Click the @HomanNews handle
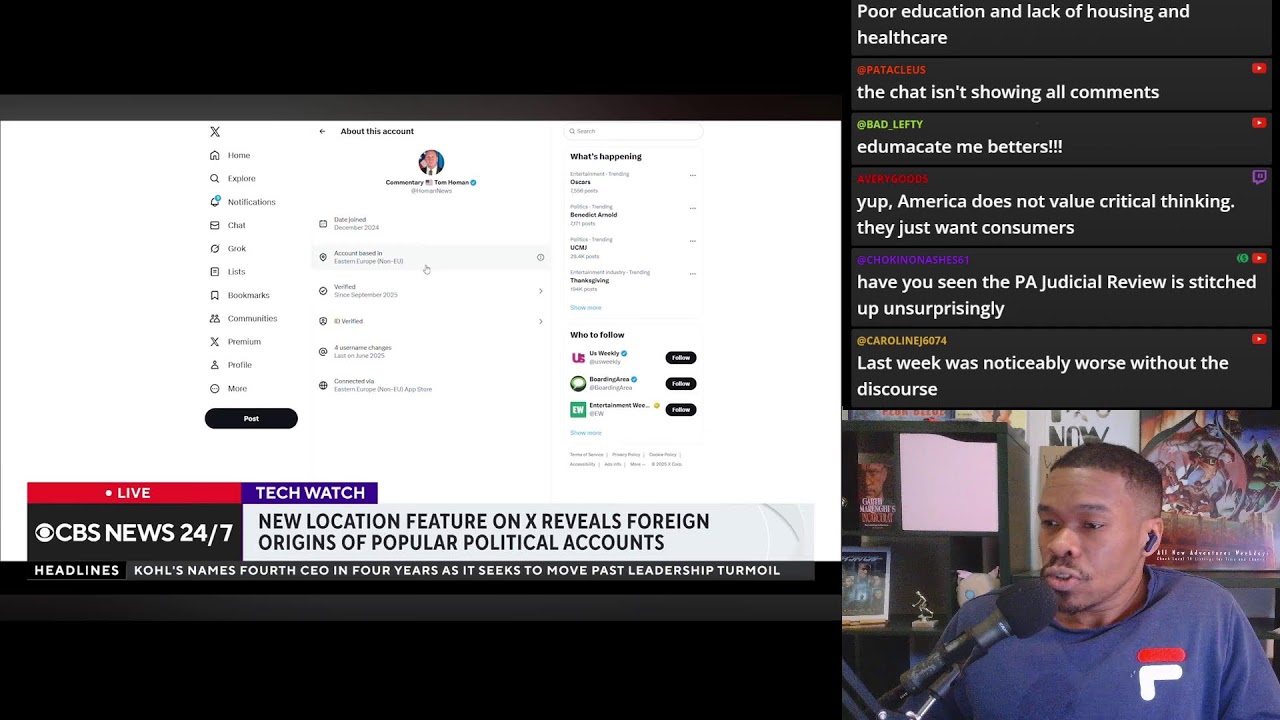 [431, 190]
